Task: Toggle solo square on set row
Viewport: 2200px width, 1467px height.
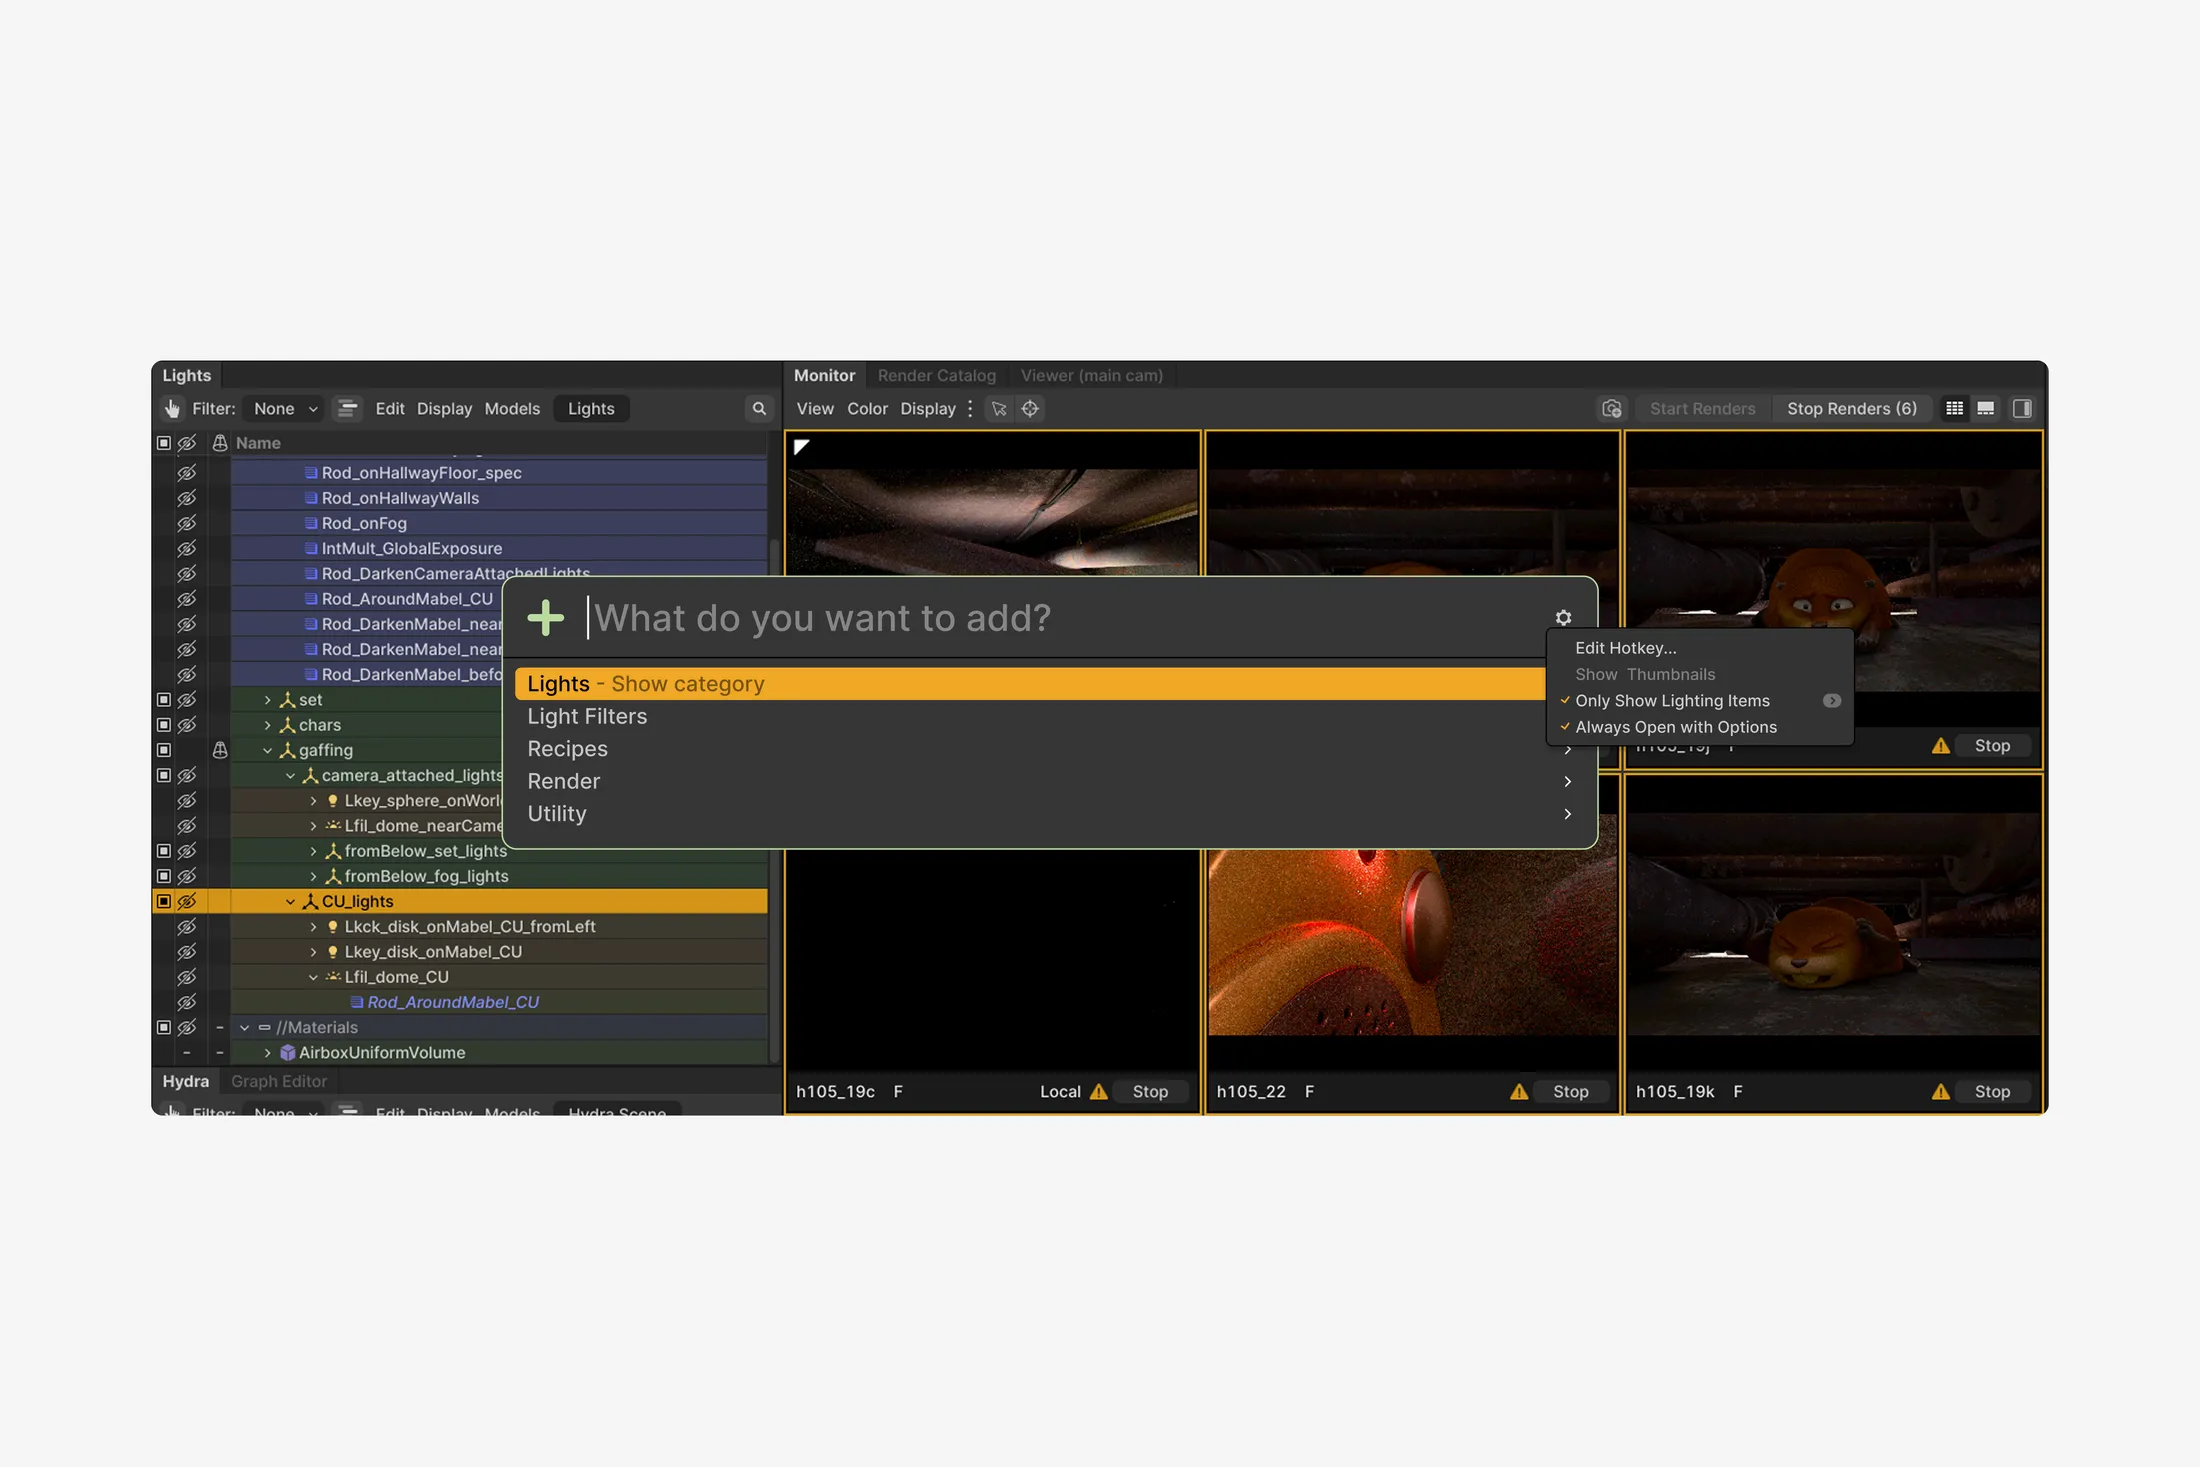Action: (164, 699)
